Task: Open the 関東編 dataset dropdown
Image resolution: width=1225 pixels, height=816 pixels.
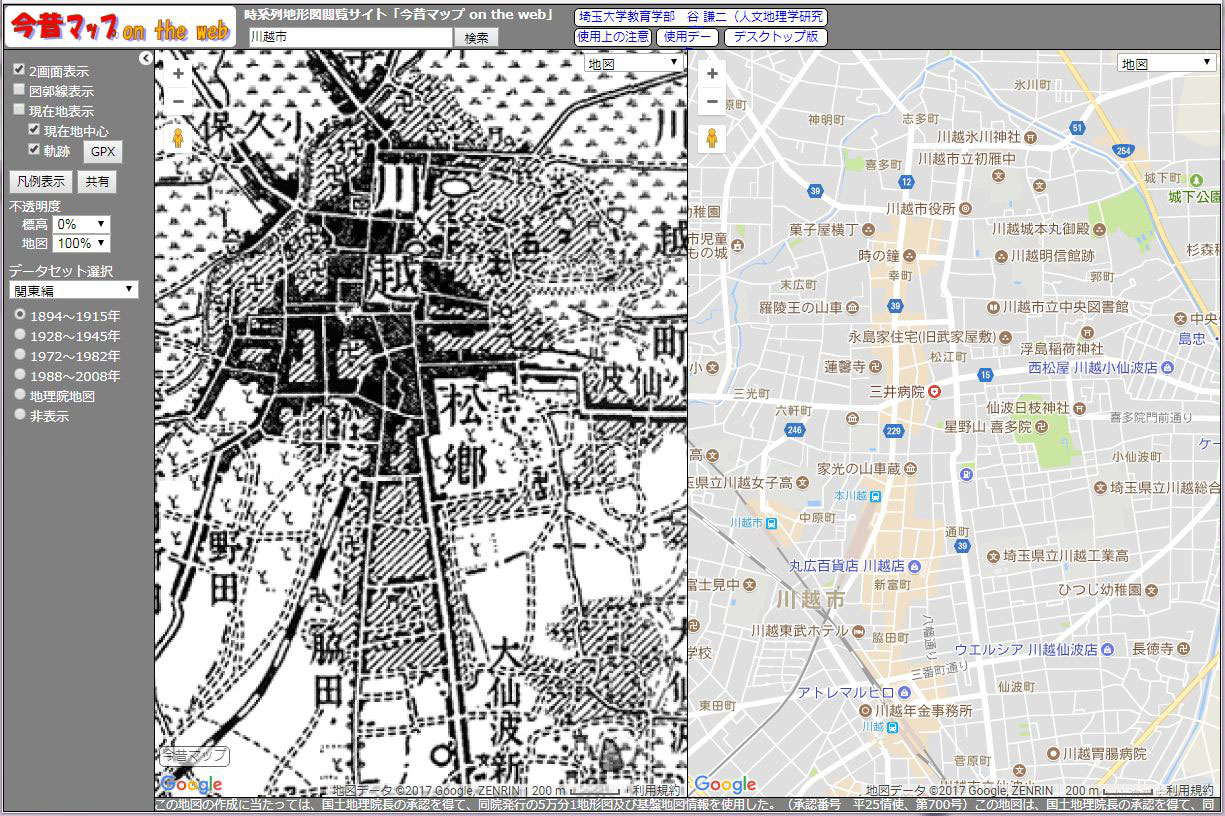Action: click(74, 290)
